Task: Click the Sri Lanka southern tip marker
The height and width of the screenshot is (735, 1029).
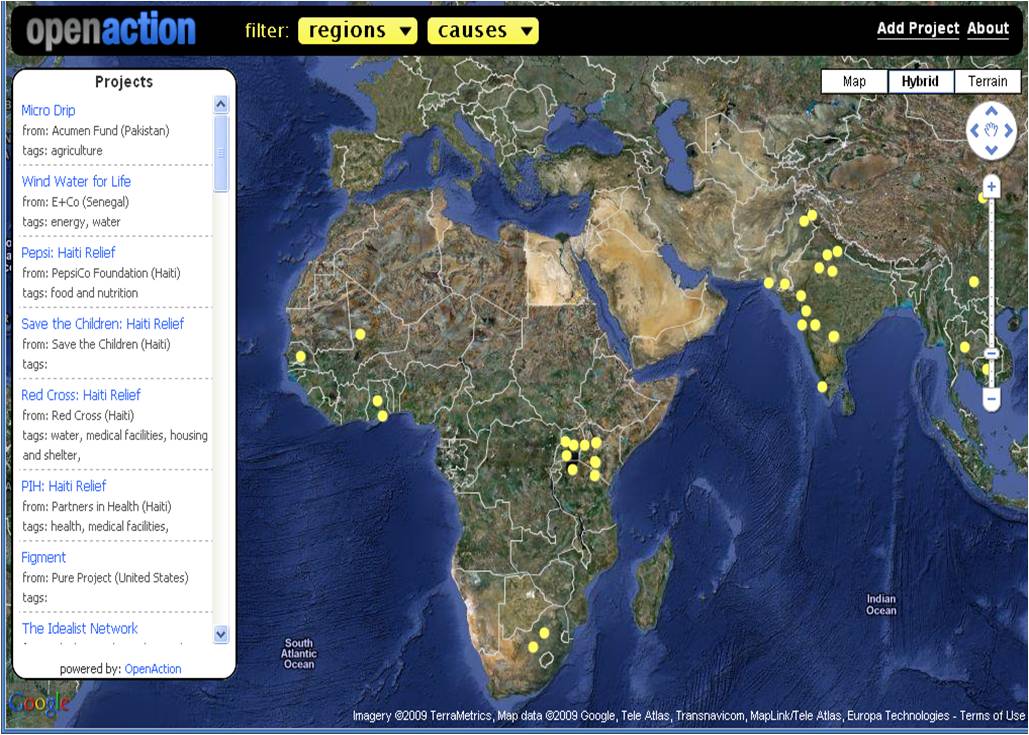Action: pyautogui.click(x=822, y=387)
